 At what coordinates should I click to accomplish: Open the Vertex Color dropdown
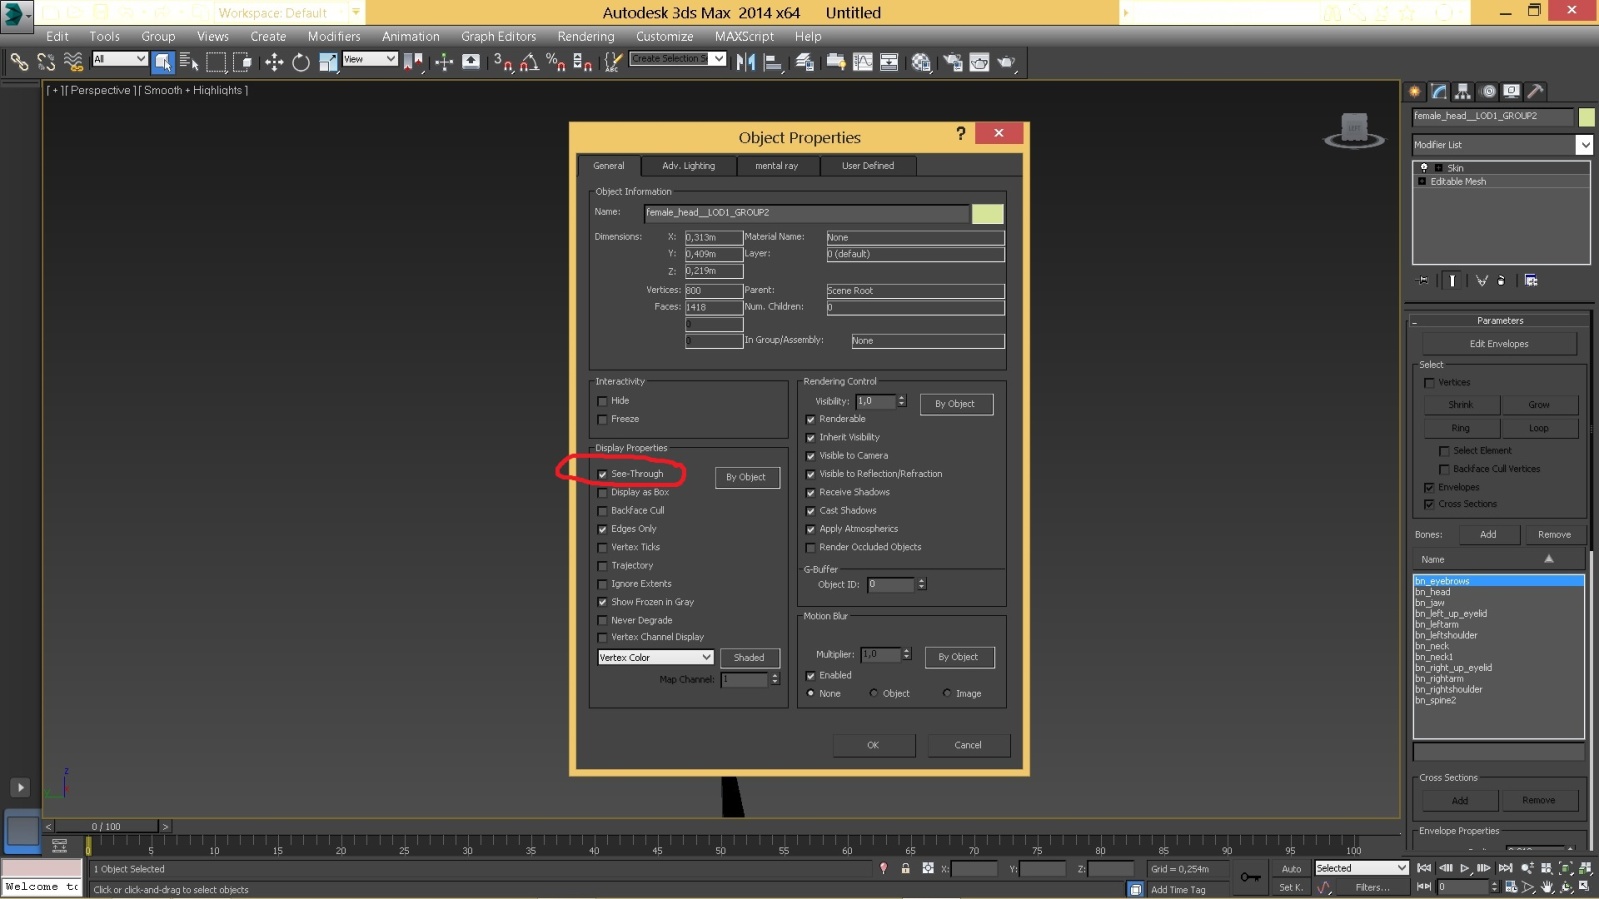point(655,657)
